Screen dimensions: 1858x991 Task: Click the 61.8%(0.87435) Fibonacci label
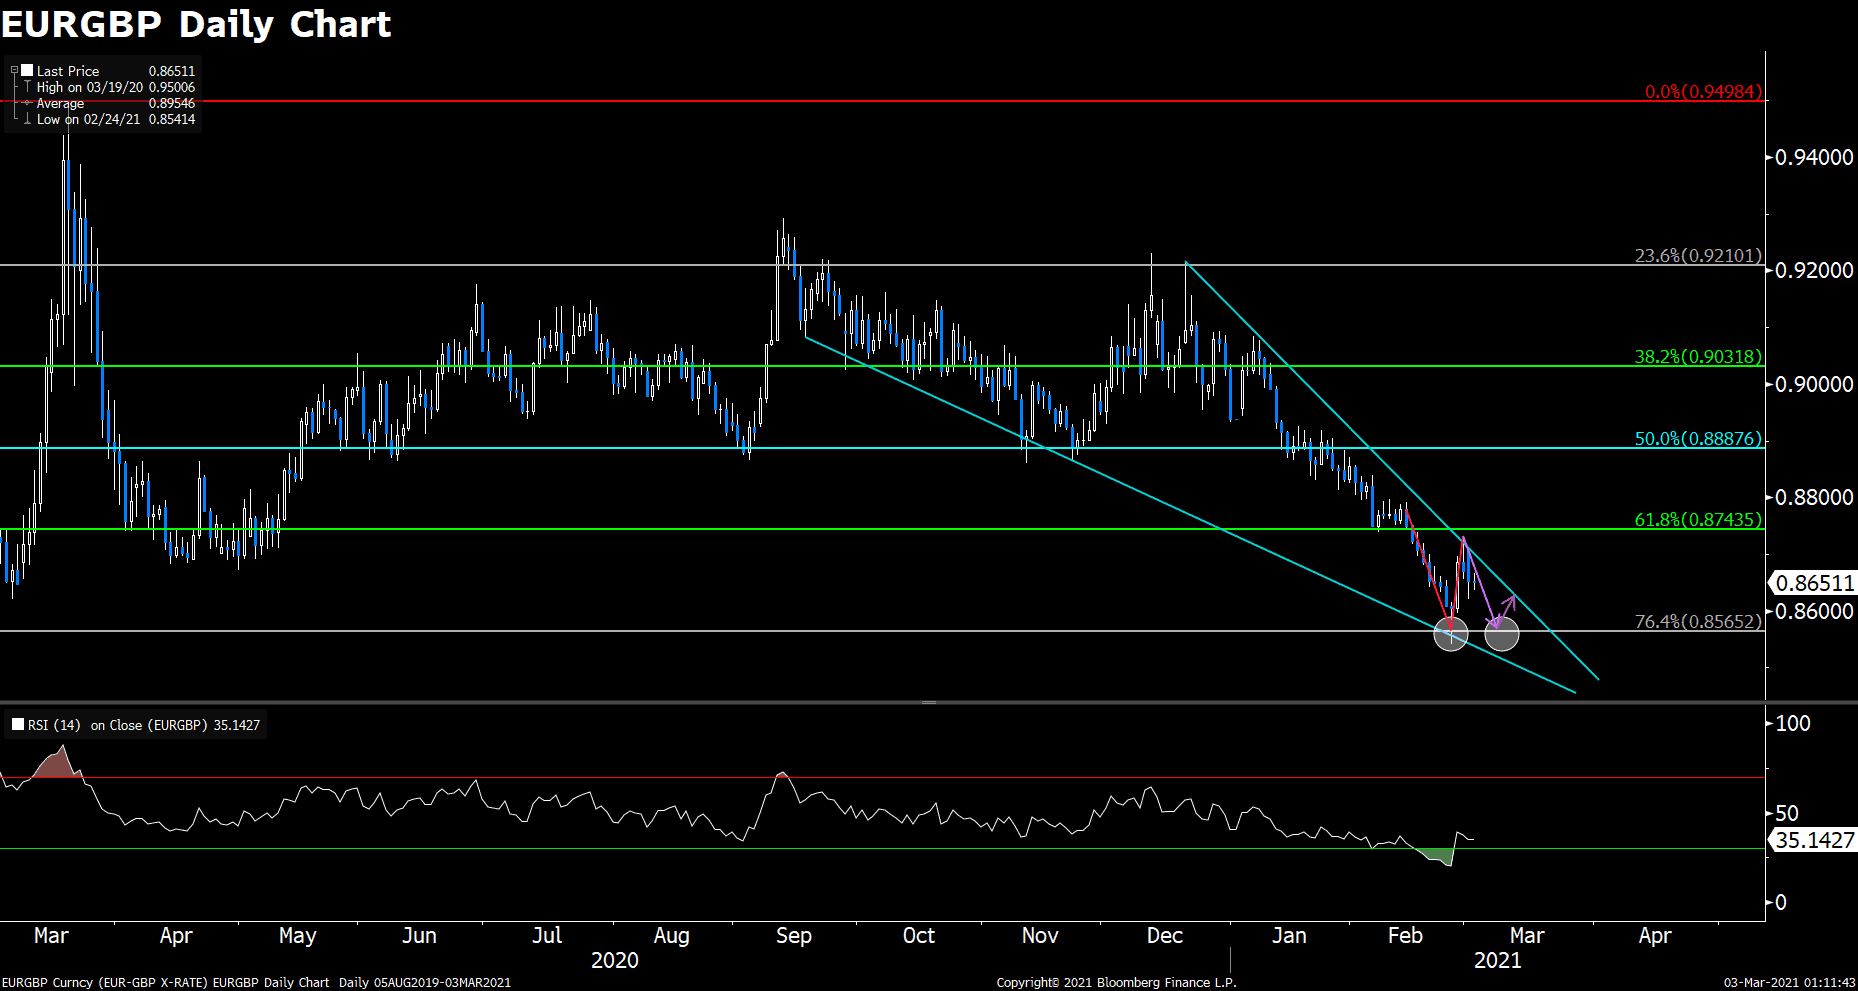(x=1698, y=519)
